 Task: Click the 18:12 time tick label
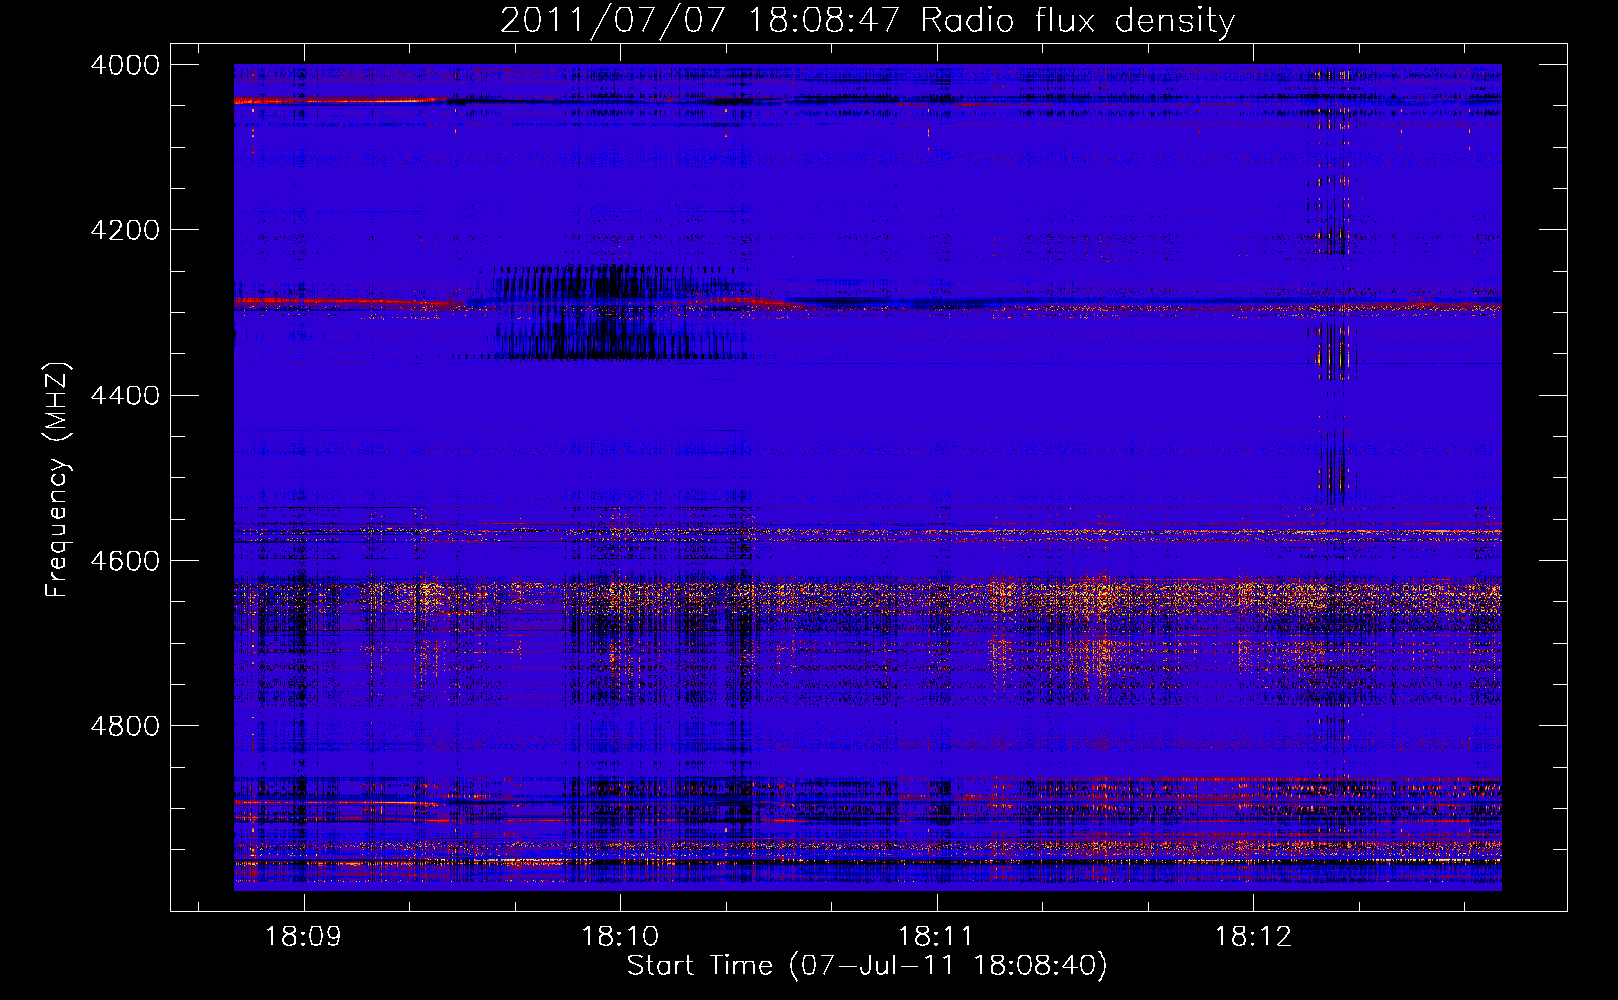[1253, 936]
